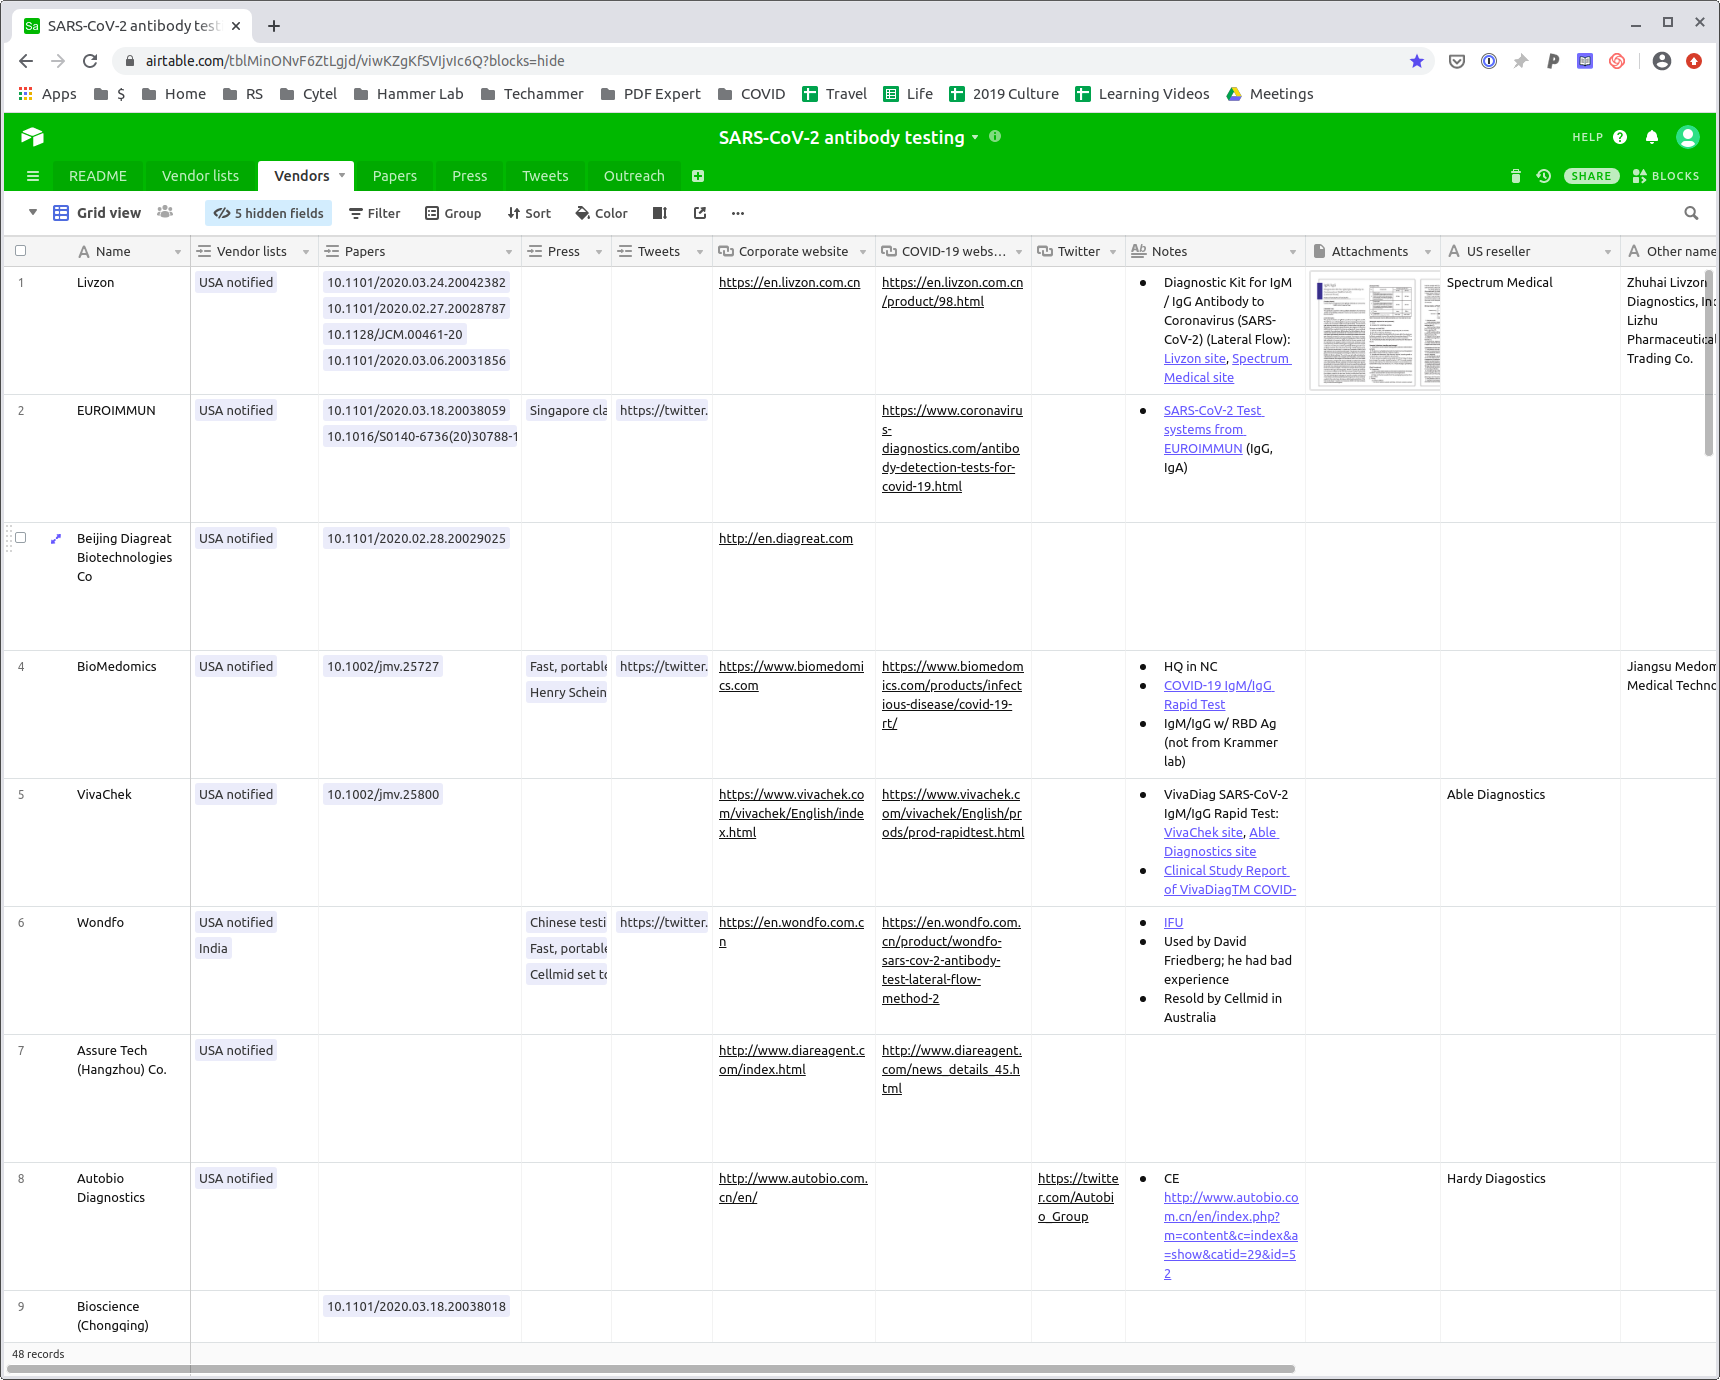Expand the Beijing Diagreat record
This screenshot has width=1720, height=1380.
(x=56, y=538)
